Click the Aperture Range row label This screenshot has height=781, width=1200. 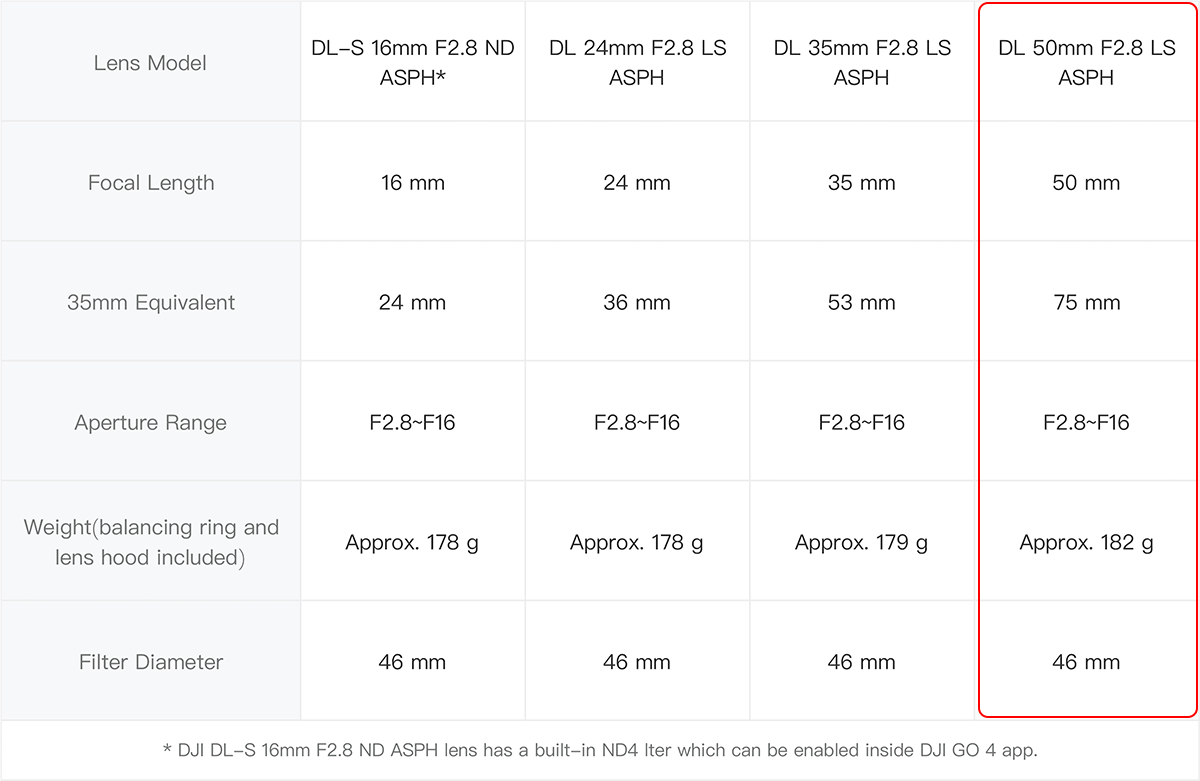151,423
